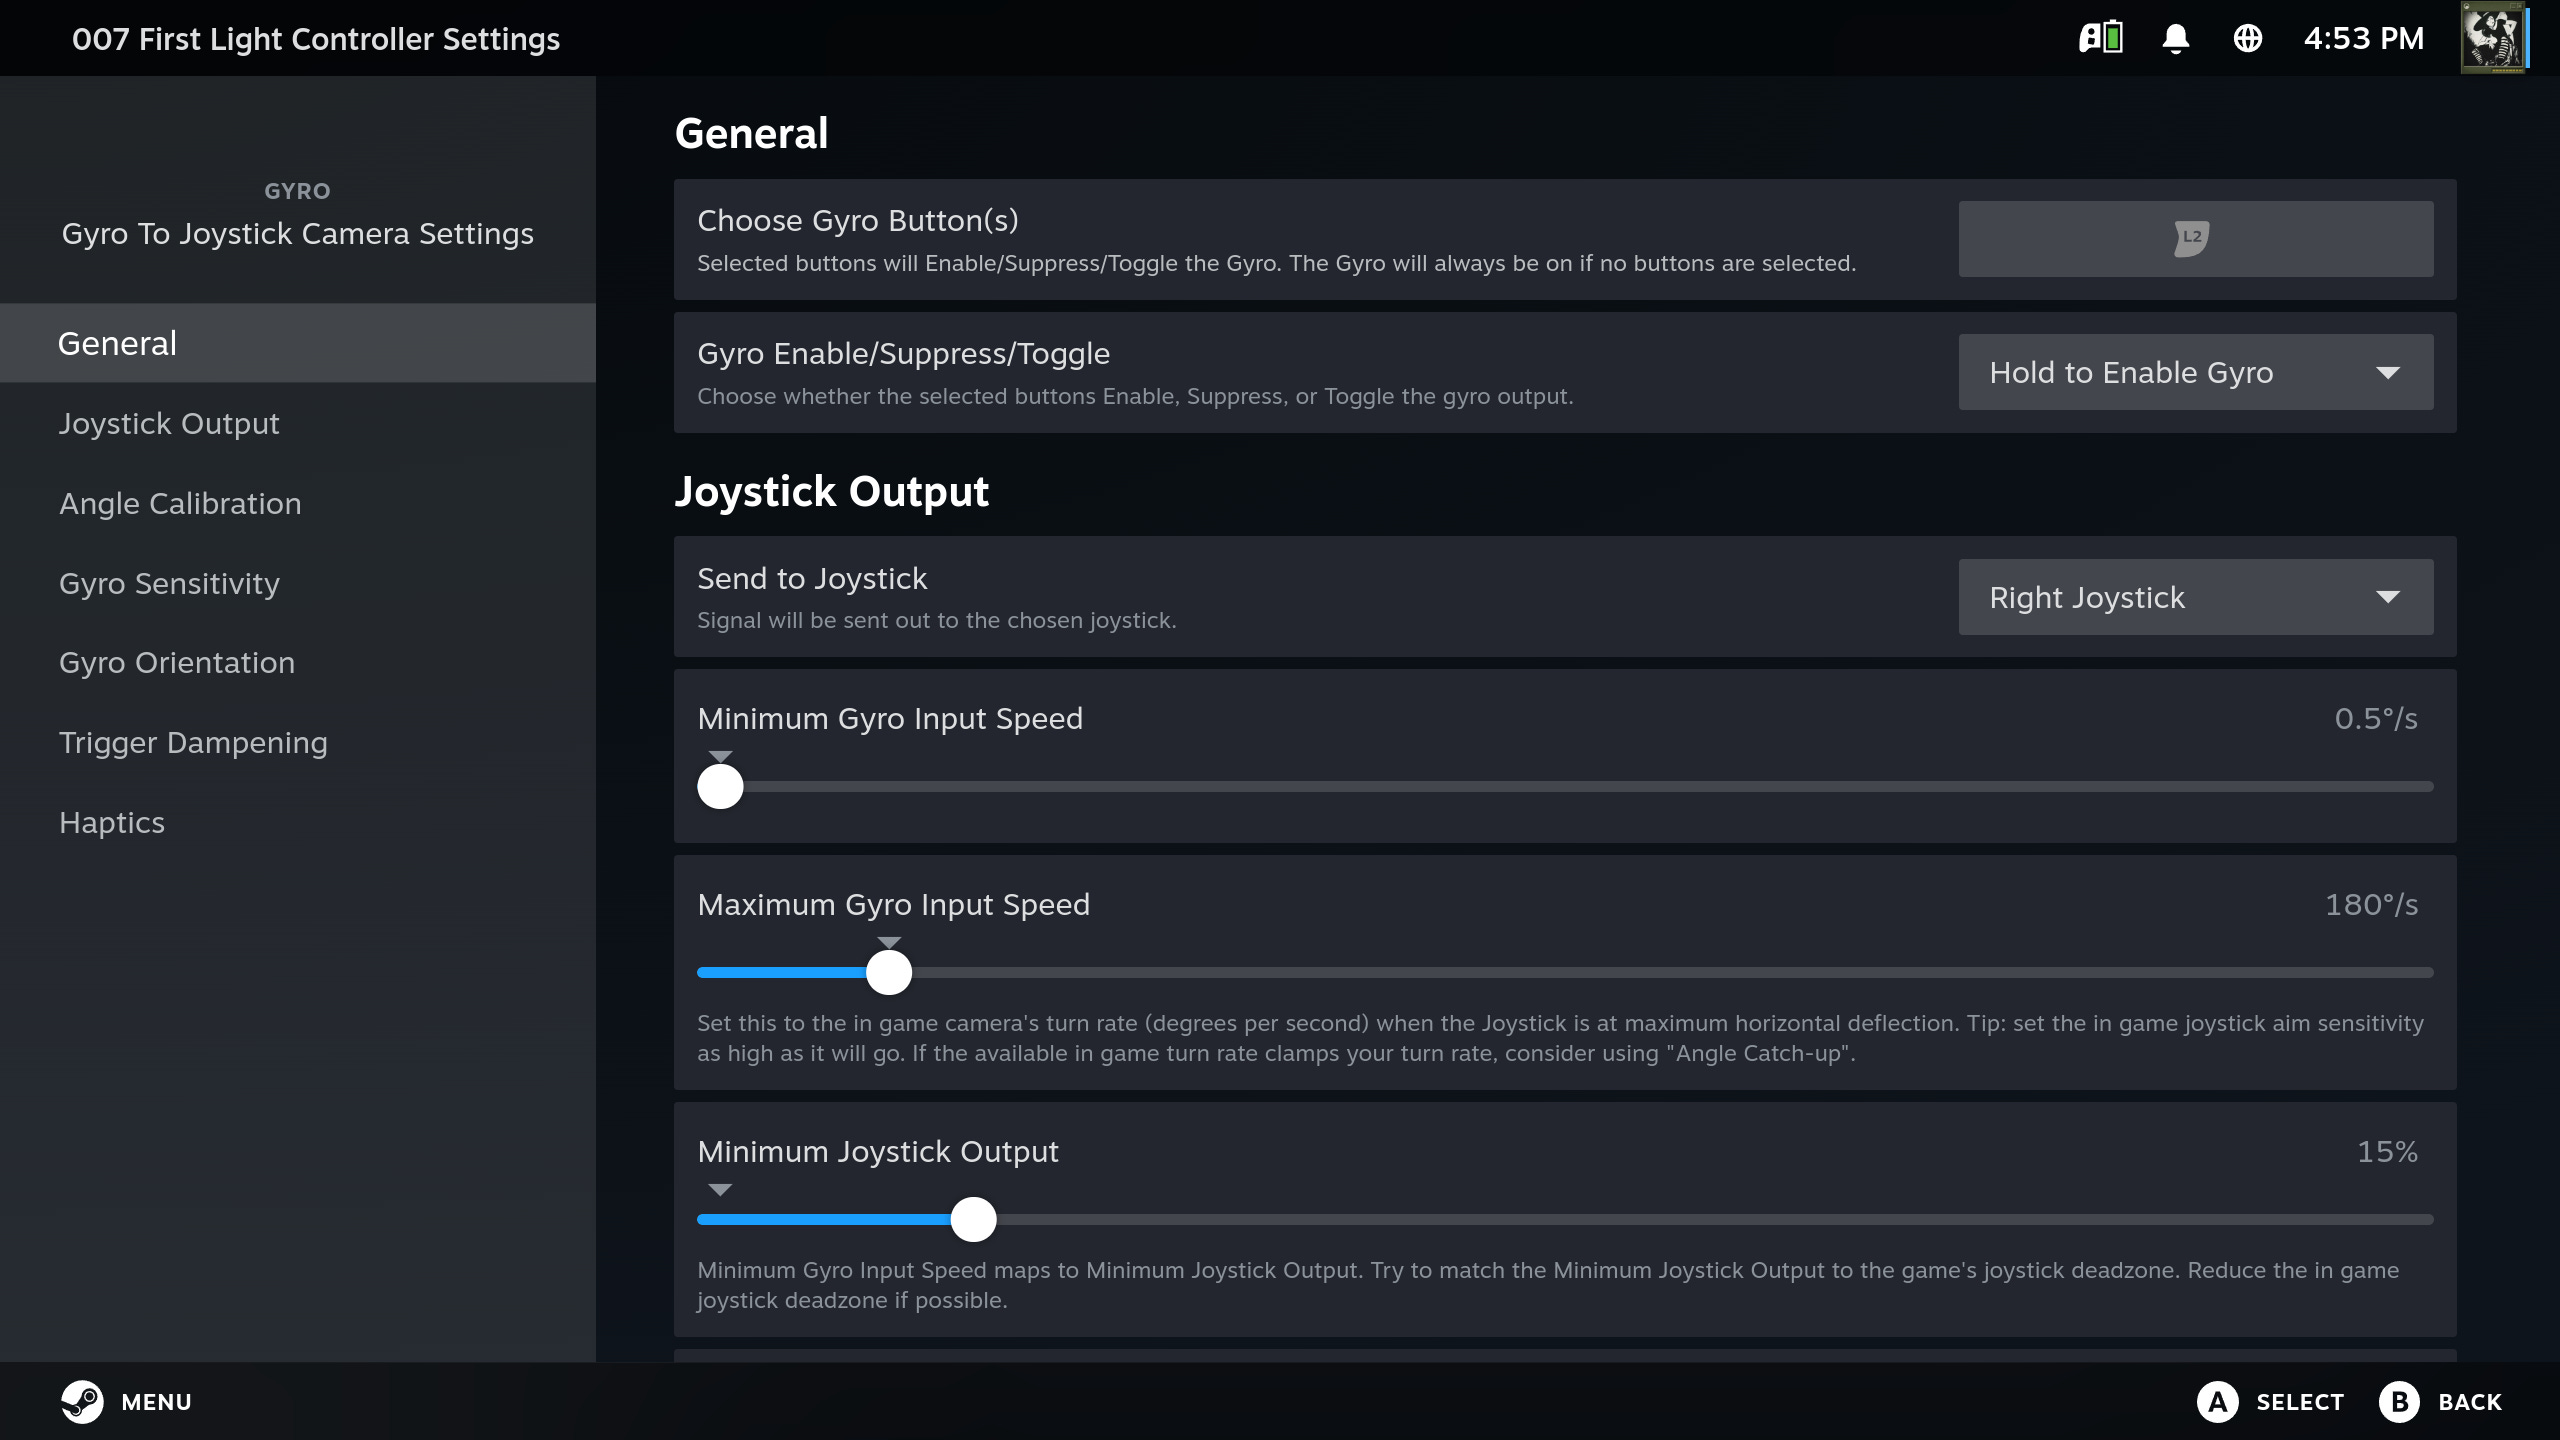Viewport: 2560px width, 1440px height.
Task: Click the 4:53 PM clock
Action: pyautogui.click(x=2364, y=38)
